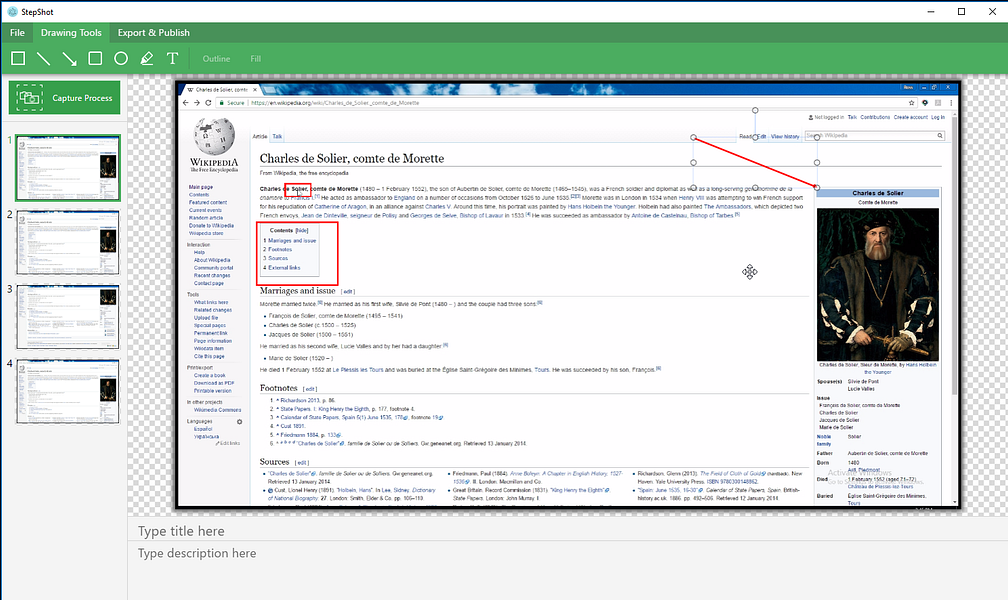Click 'hide' beside the Contents heading

point(302,230)
